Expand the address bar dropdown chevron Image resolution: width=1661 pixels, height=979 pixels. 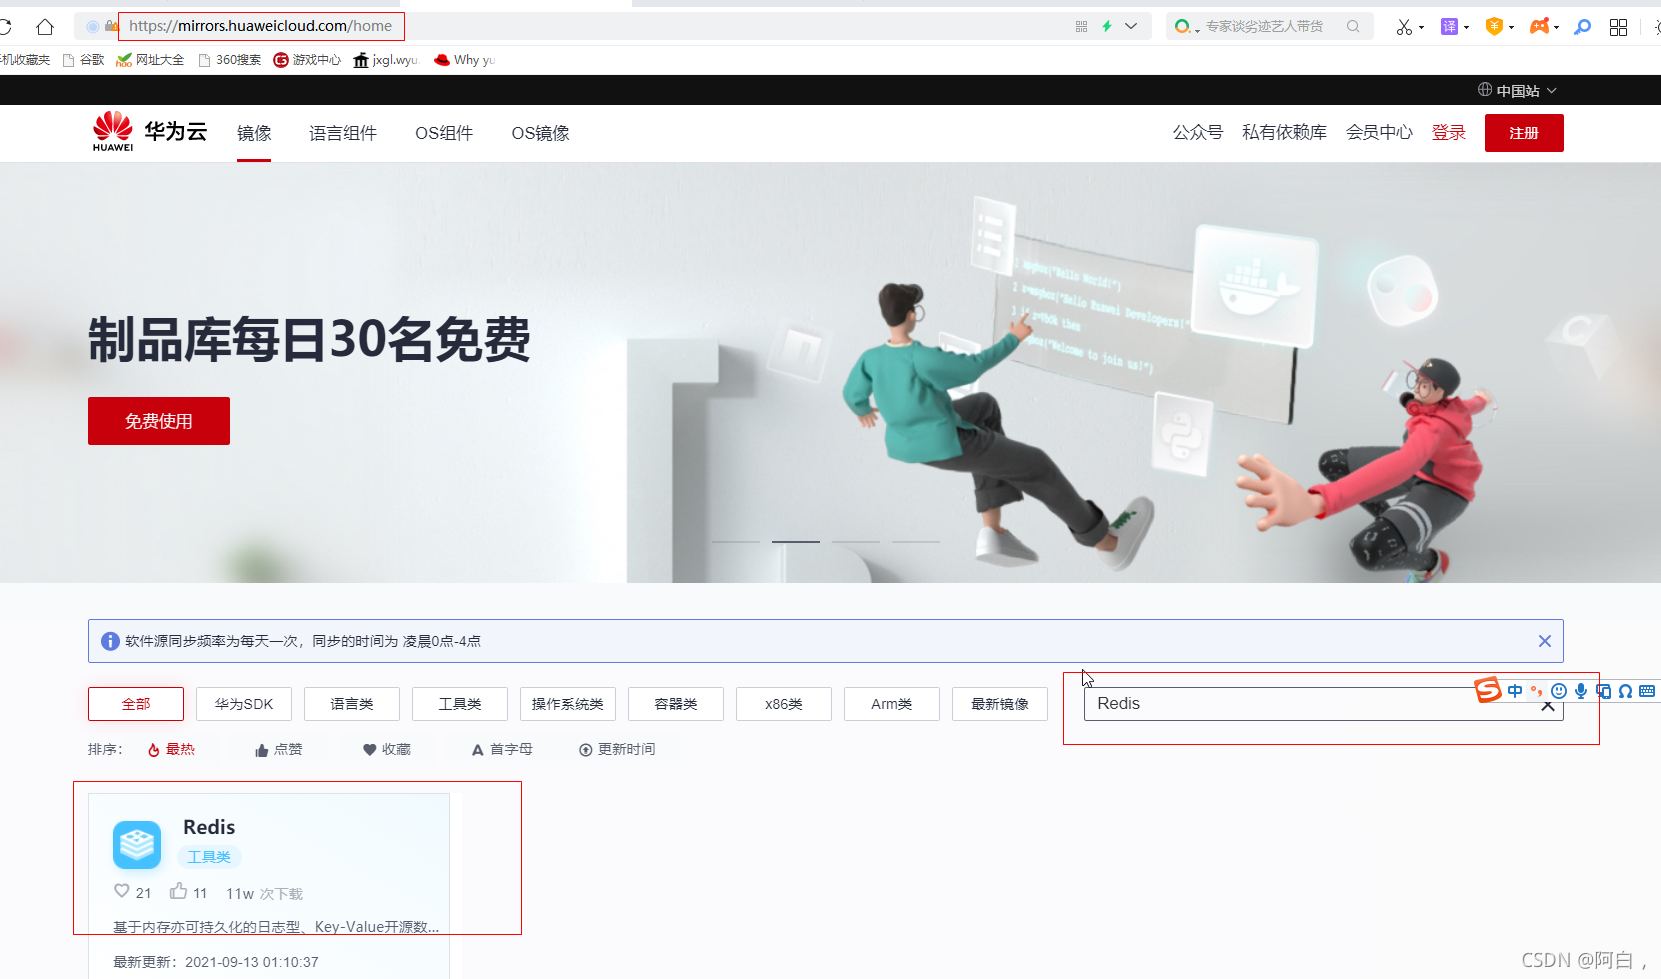[1131, 26]
